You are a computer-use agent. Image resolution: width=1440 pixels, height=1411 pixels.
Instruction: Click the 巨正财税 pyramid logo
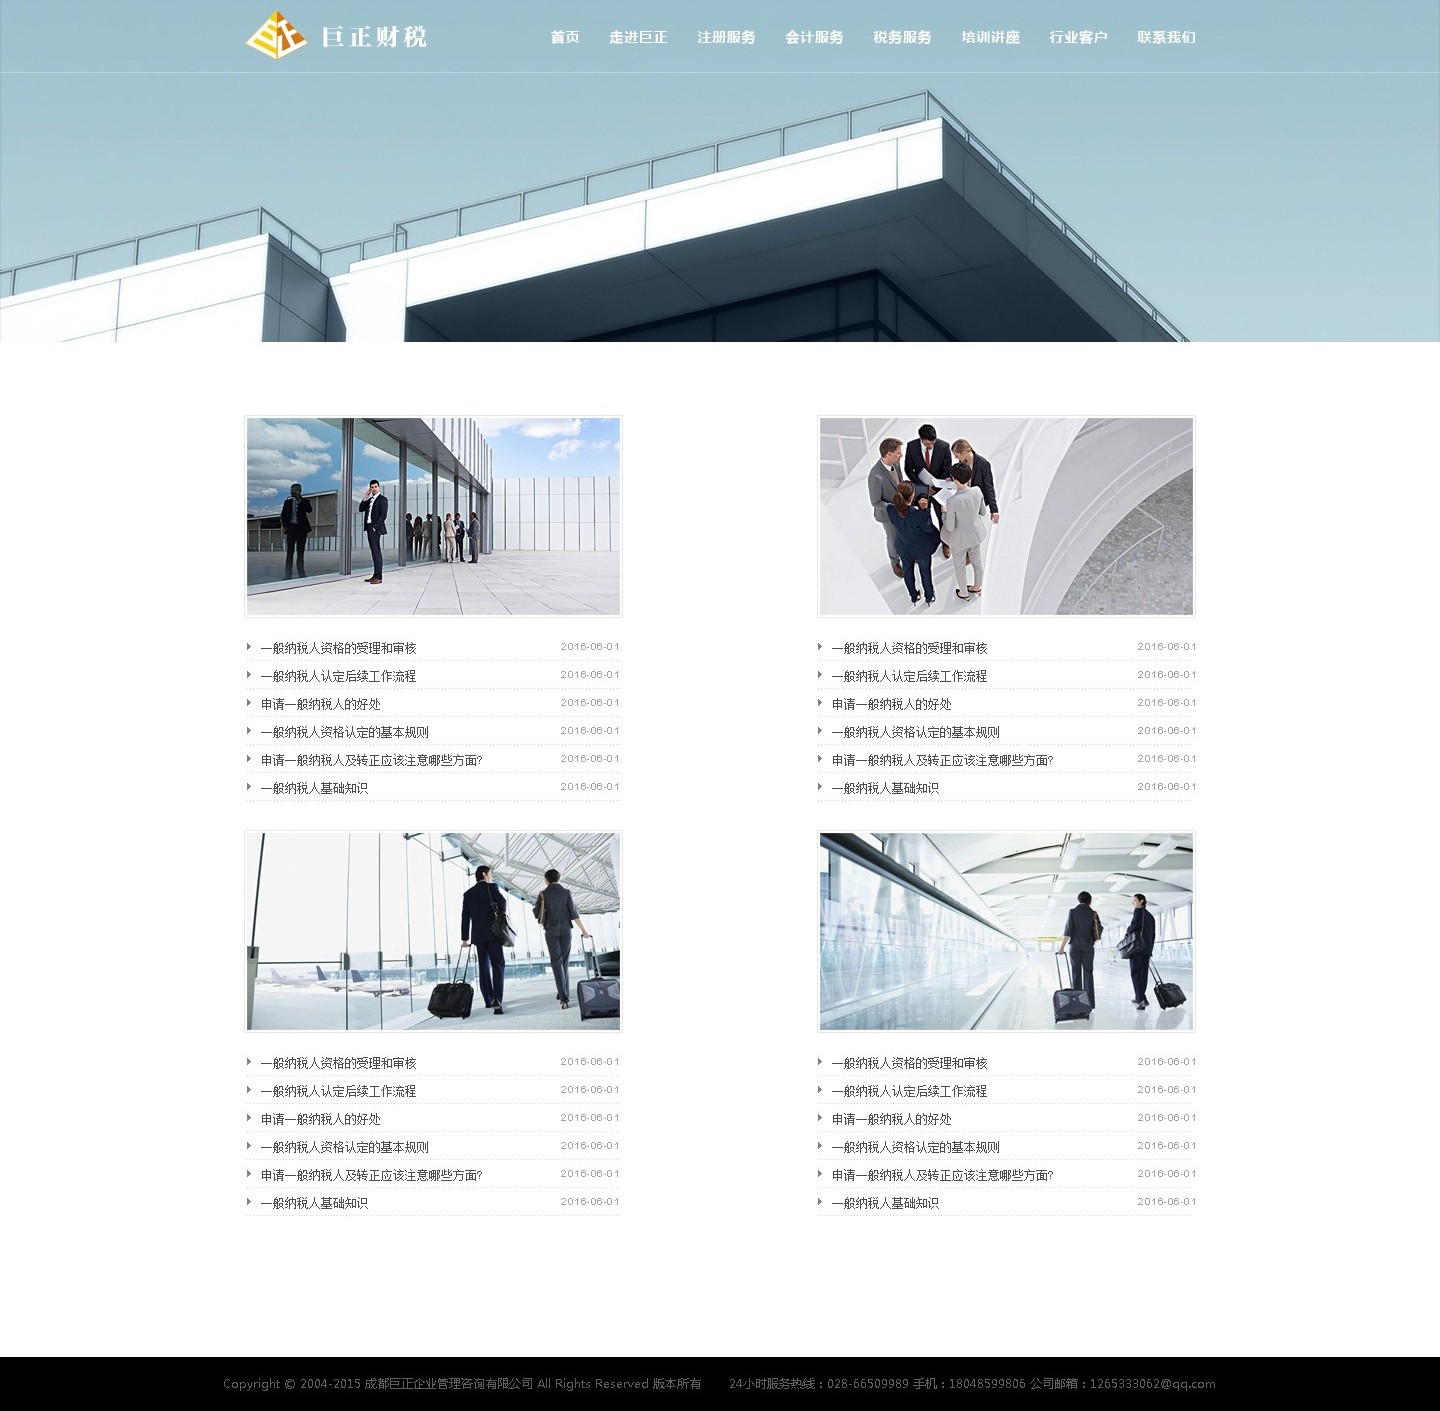click(276, 36)
